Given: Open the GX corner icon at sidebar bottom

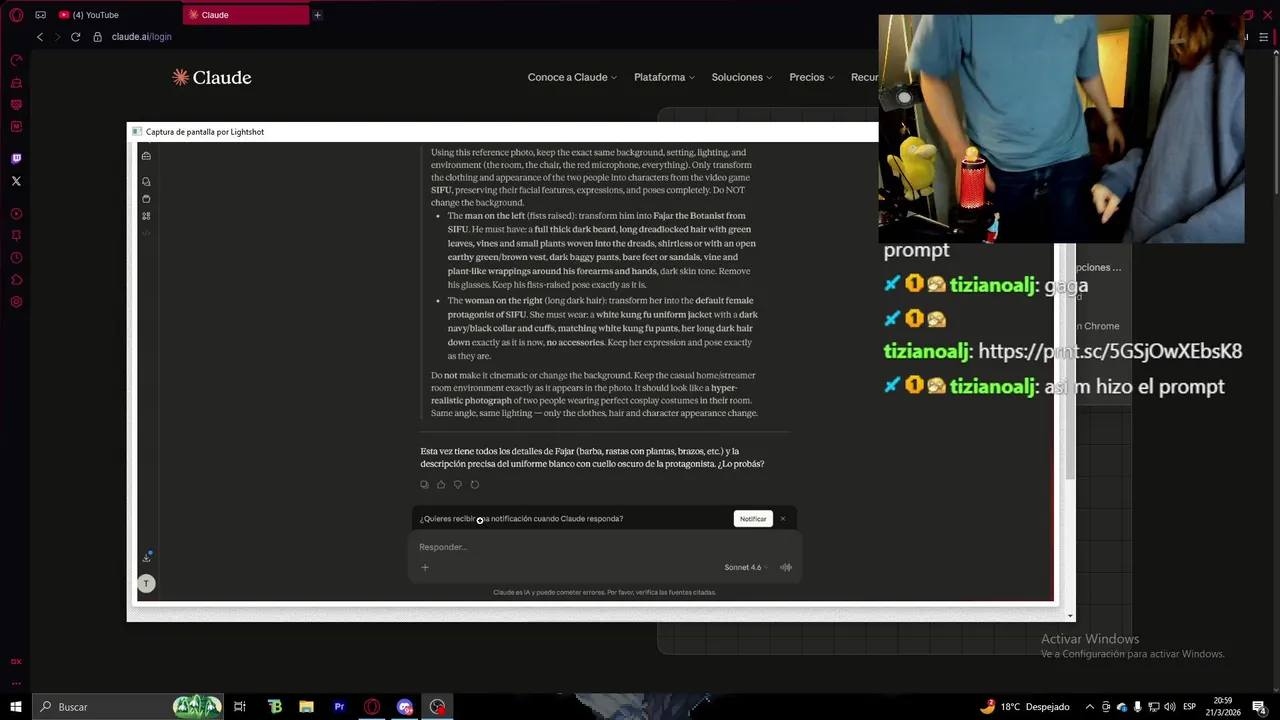Looking at the screenshot, I should point(16,662).
